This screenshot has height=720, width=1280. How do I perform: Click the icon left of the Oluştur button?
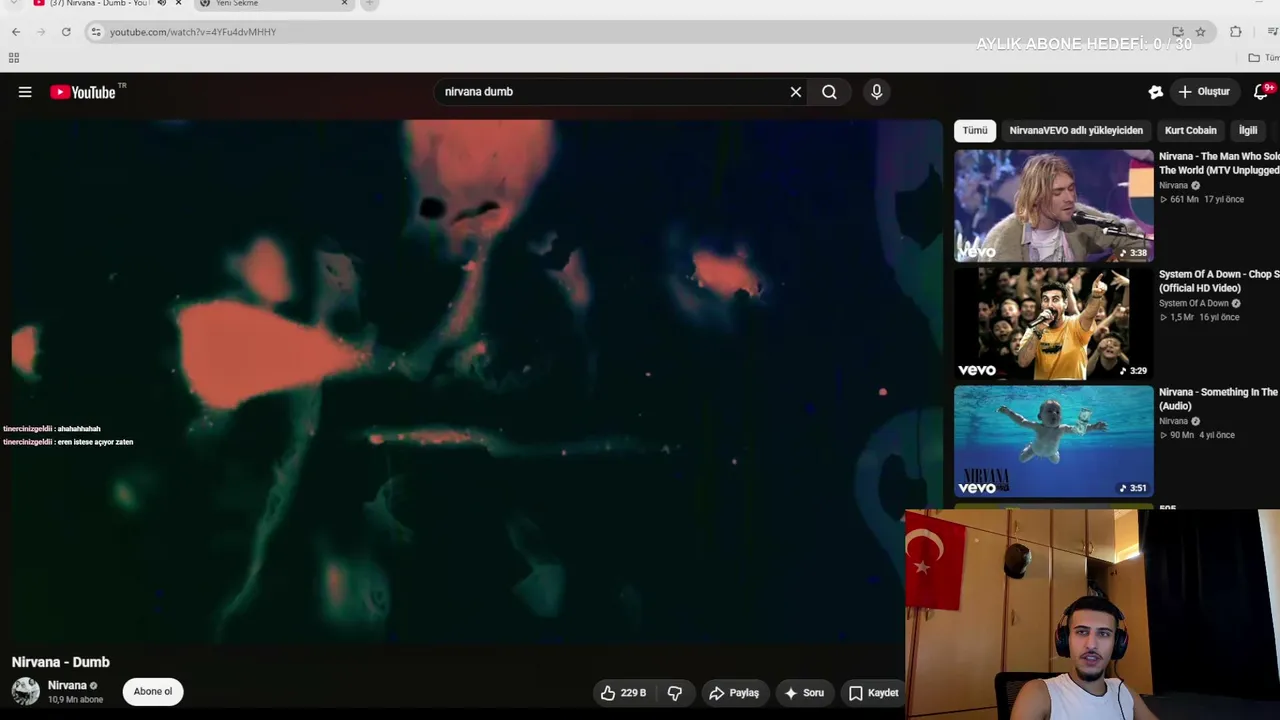[1155, 92]
